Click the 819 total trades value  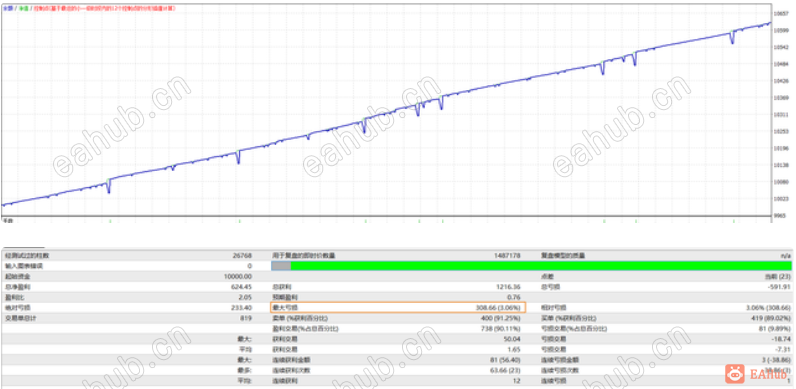pos(247,318)
